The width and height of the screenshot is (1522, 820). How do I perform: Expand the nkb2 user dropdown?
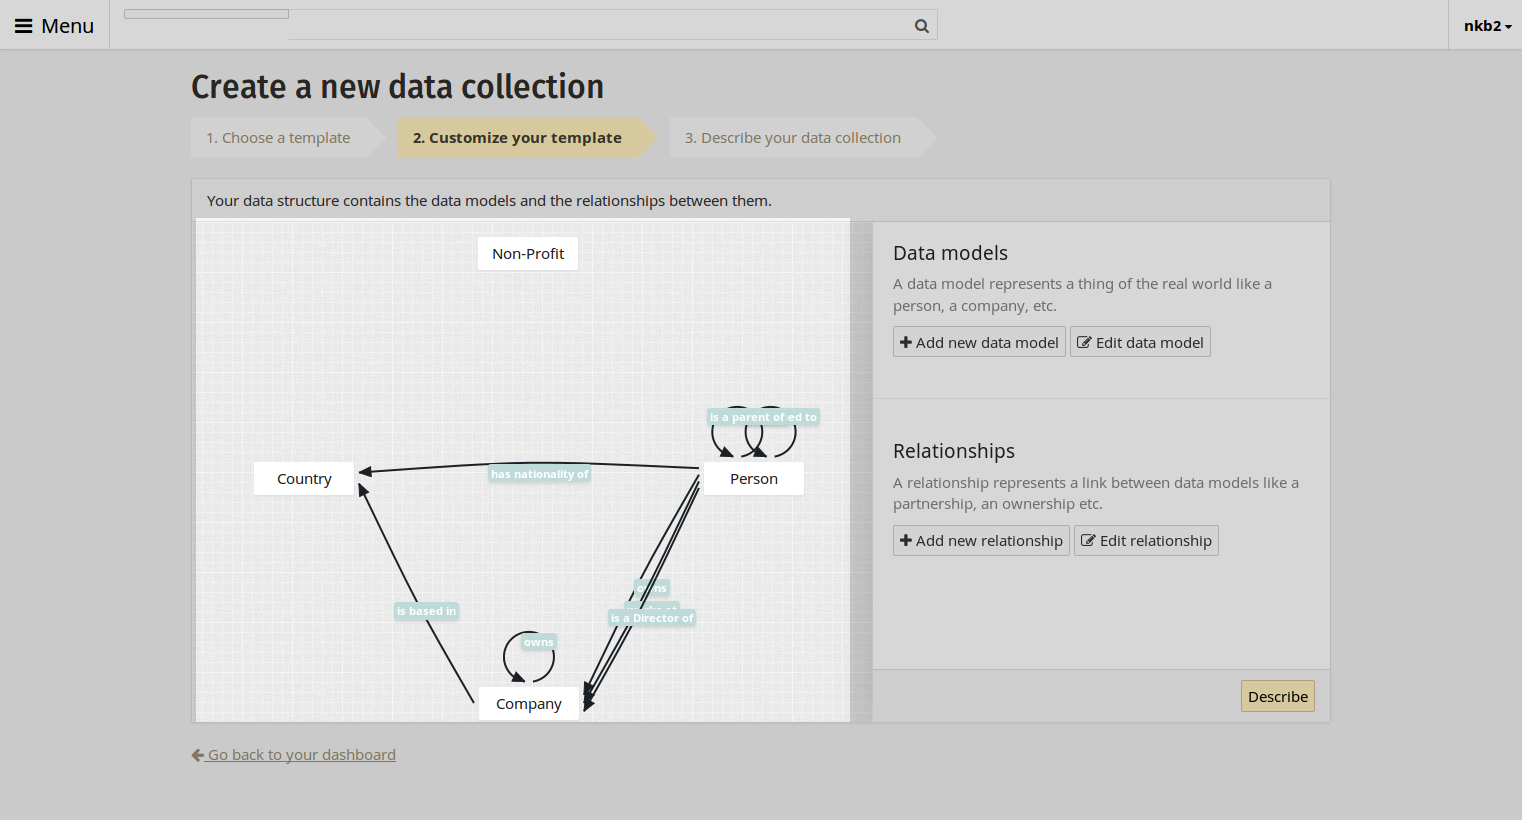pos(1487,26)
